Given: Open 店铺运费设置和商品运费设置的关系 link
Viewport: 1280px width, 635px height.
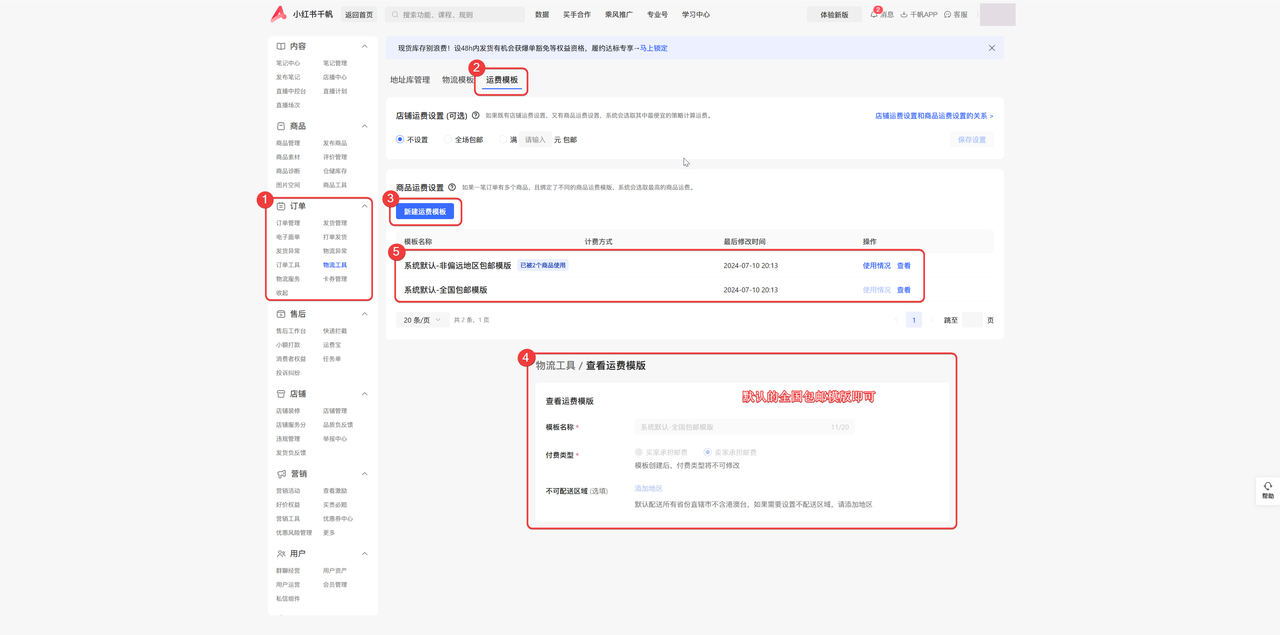Looking at the screenshot, I should (x=933, y=116).
